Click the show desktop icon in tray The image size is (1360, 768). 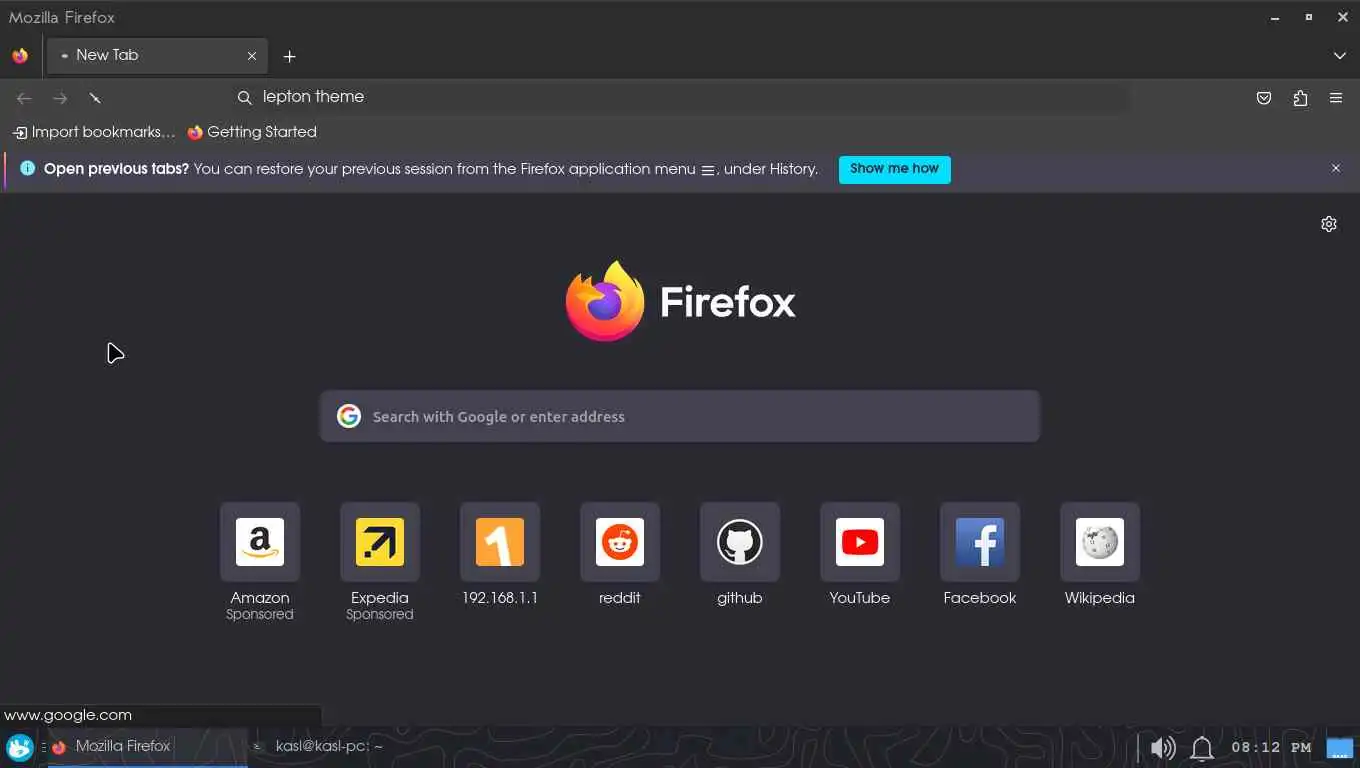tap(1339, 748)
